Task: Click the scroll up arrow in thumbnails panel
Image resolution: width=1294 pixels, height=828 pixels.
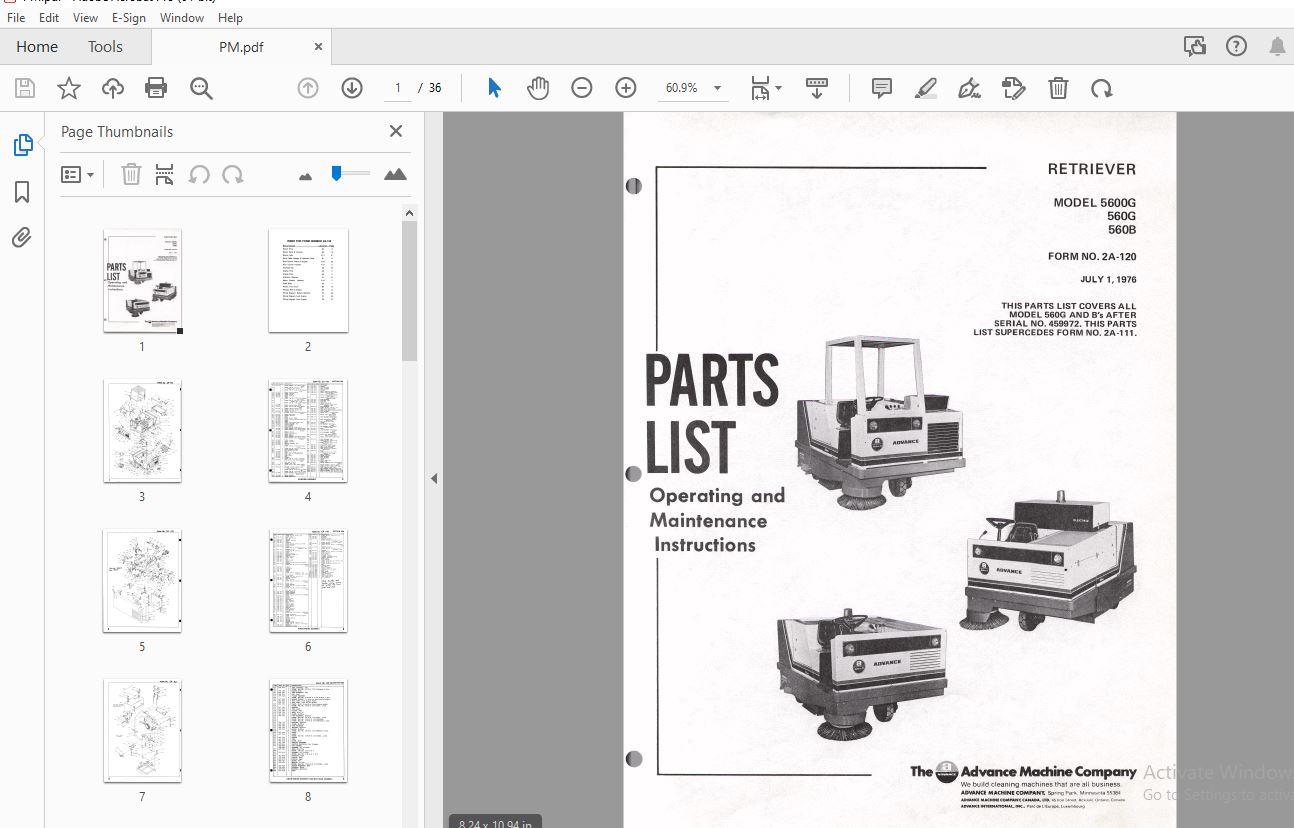Action: (410, 213)
